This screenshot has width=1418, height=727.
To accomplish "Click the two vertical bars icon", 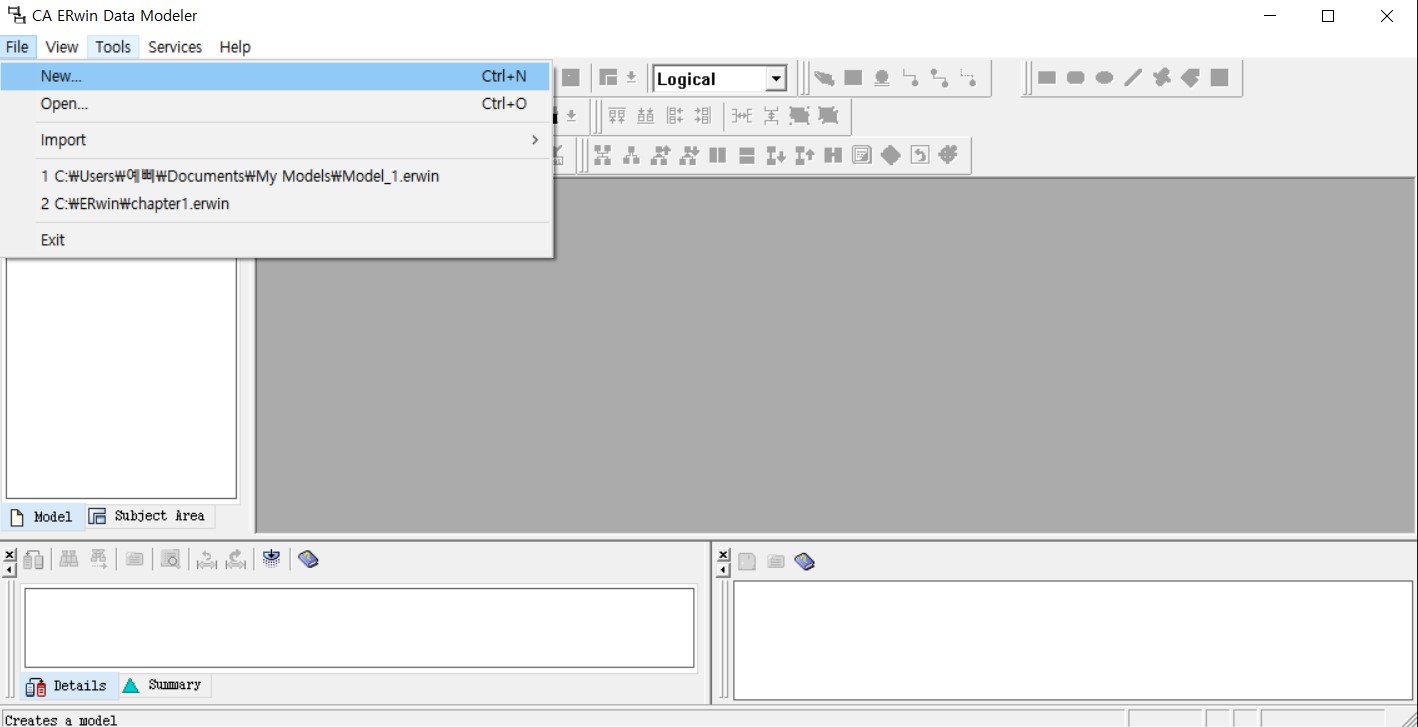I will [717, 155].
